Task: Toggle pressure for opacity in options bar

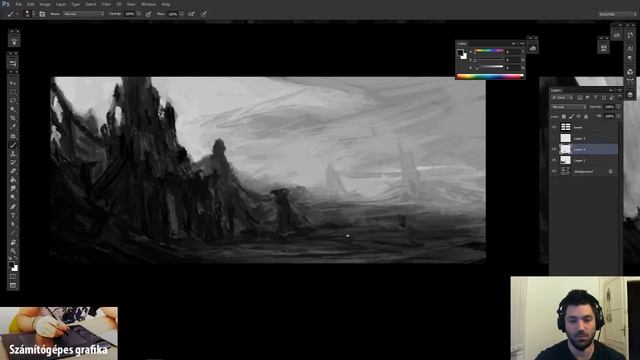Action: pos(149,14)
